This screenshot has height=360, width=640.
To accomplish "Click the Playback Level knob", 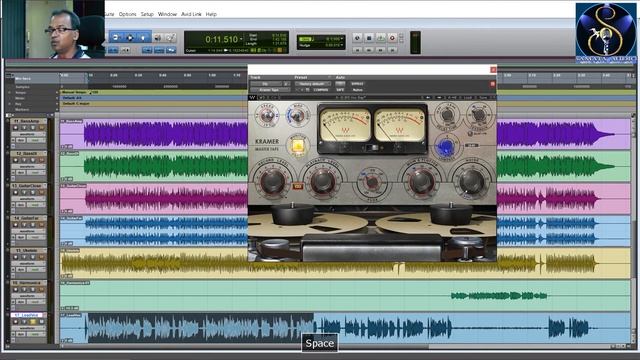I will [x=323, y=181].
